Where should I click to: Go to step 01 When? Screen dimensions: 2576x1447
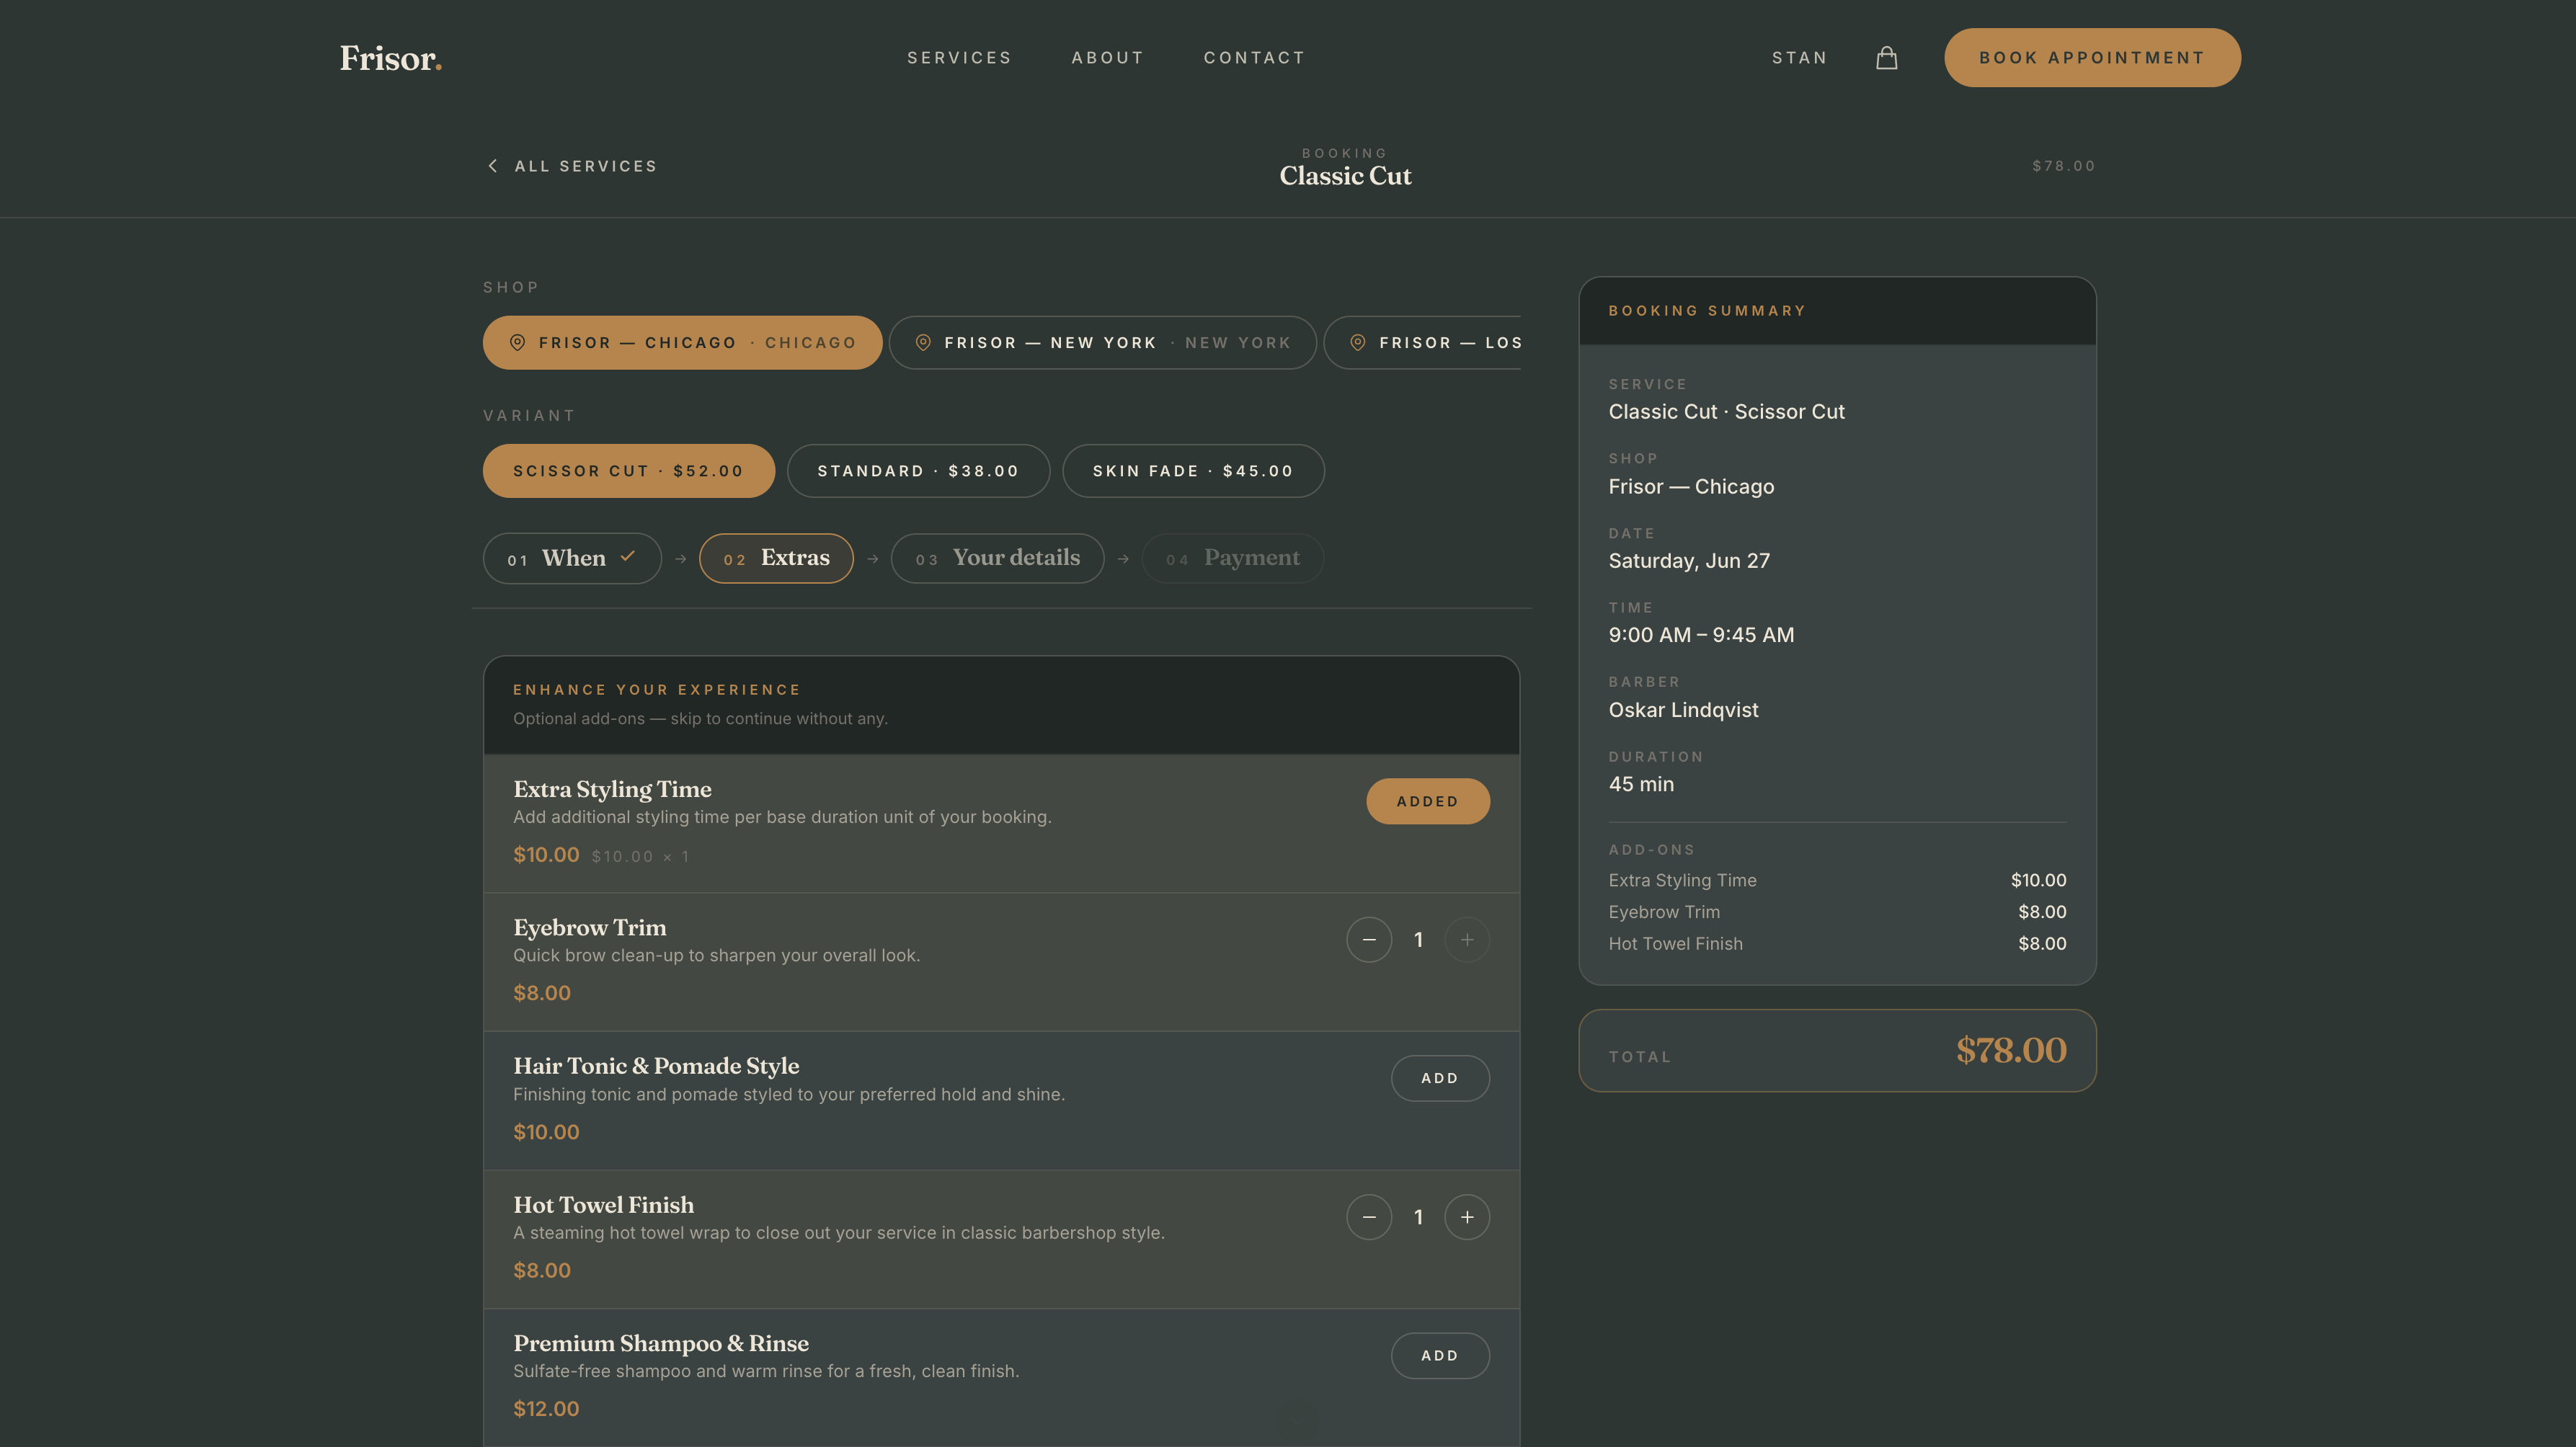coord(572,558)
